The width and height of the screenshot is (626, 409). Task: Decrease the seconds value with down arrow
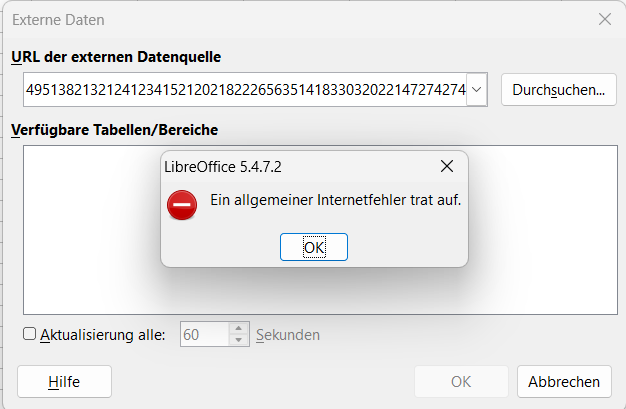tap(238, 340)
